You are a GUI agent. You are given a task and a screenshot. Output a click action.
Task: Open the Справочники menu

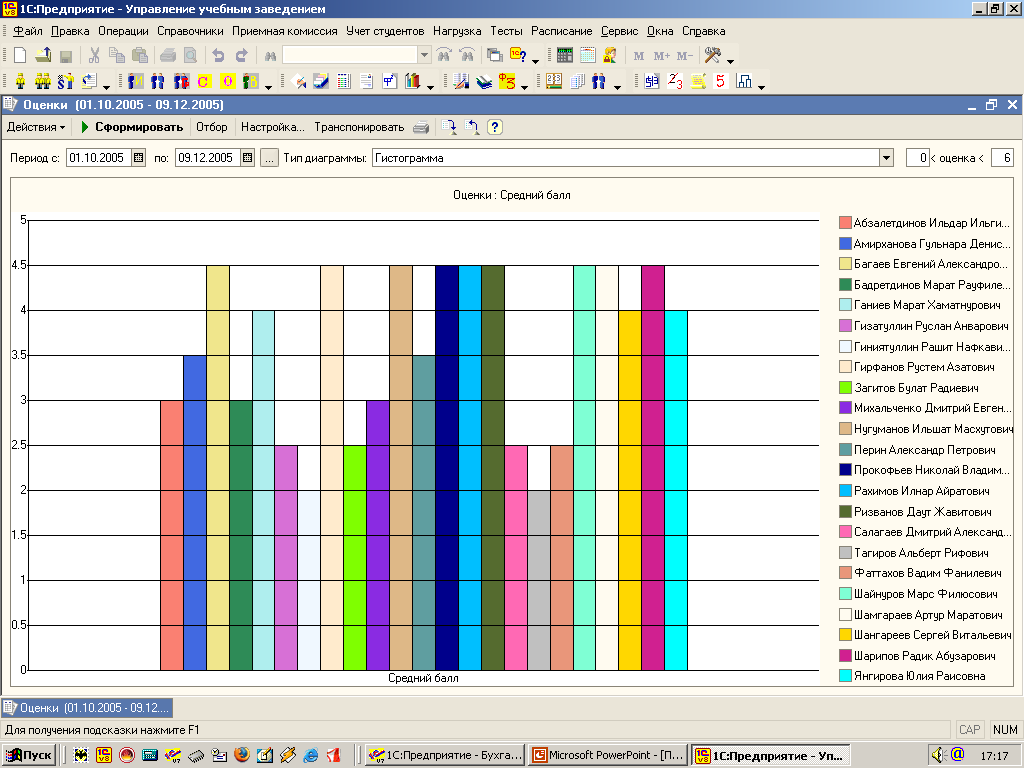(190, 31)
